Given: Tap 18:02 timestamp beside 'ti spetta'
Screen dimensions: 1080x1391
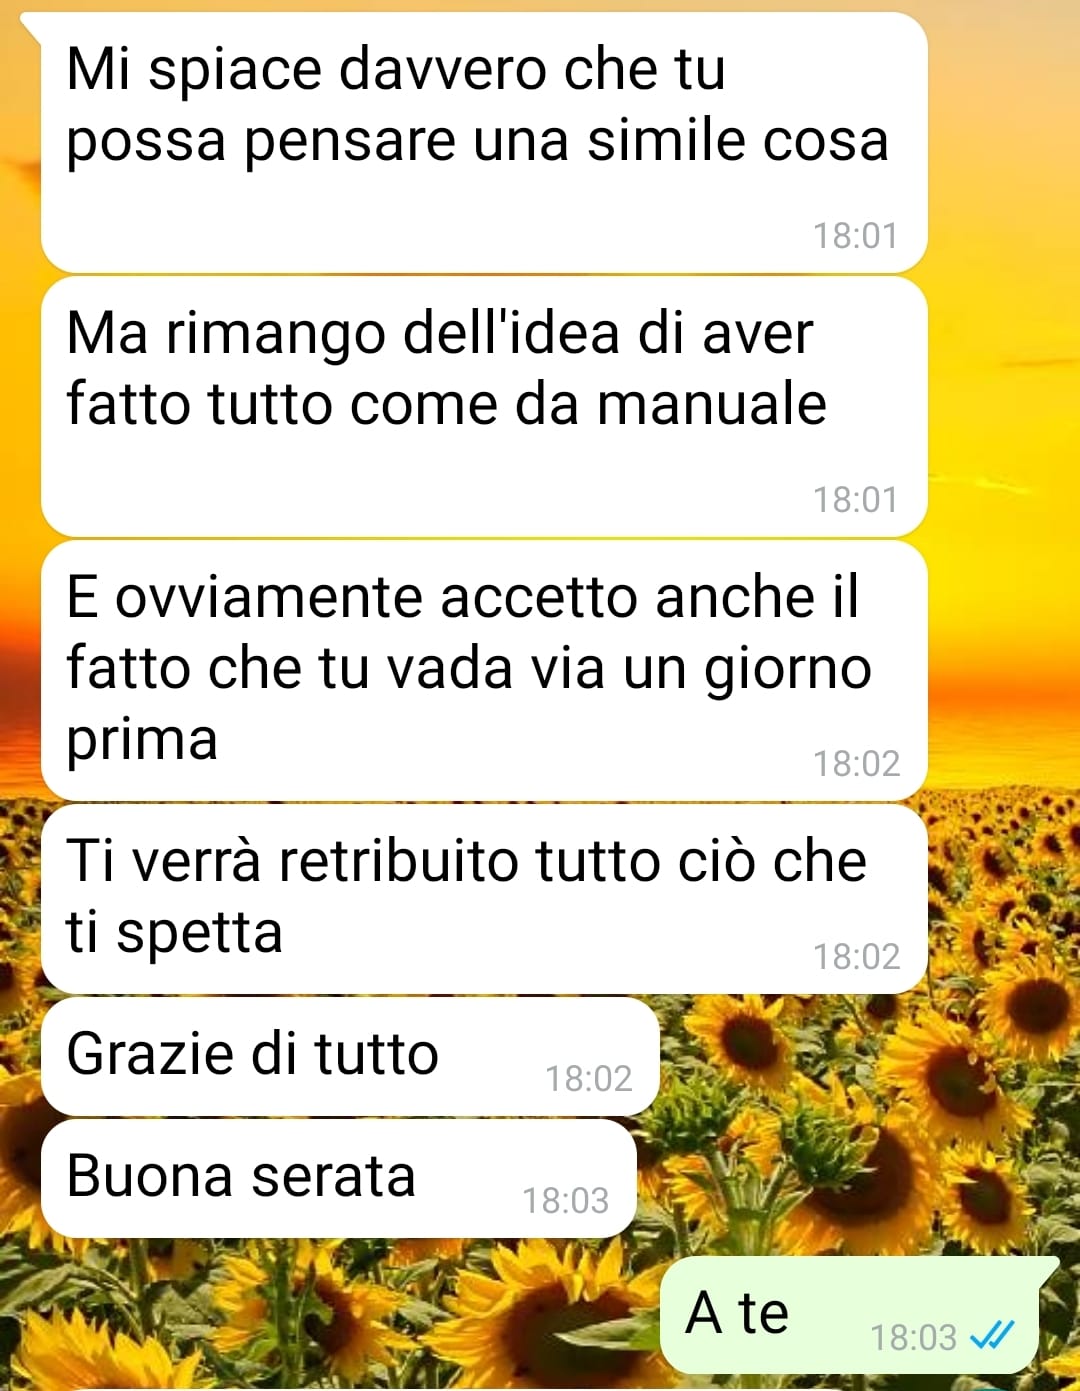Looking at the screenshot, I should [x=856, y=957].
